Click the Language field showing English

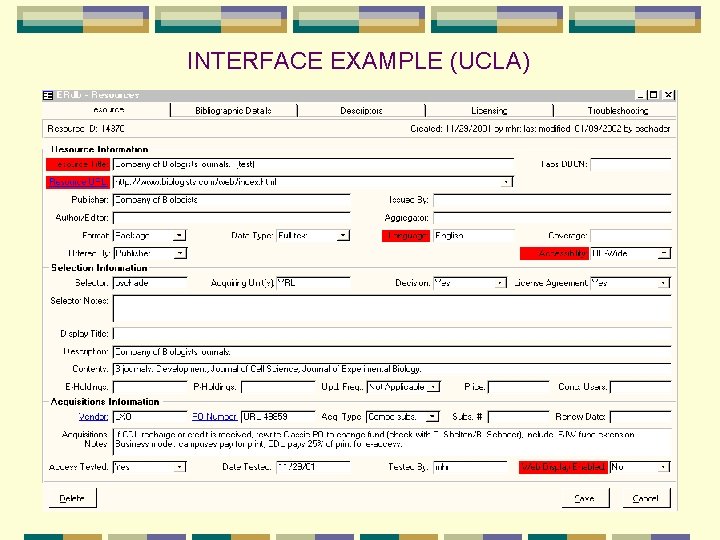click(474, 236)
